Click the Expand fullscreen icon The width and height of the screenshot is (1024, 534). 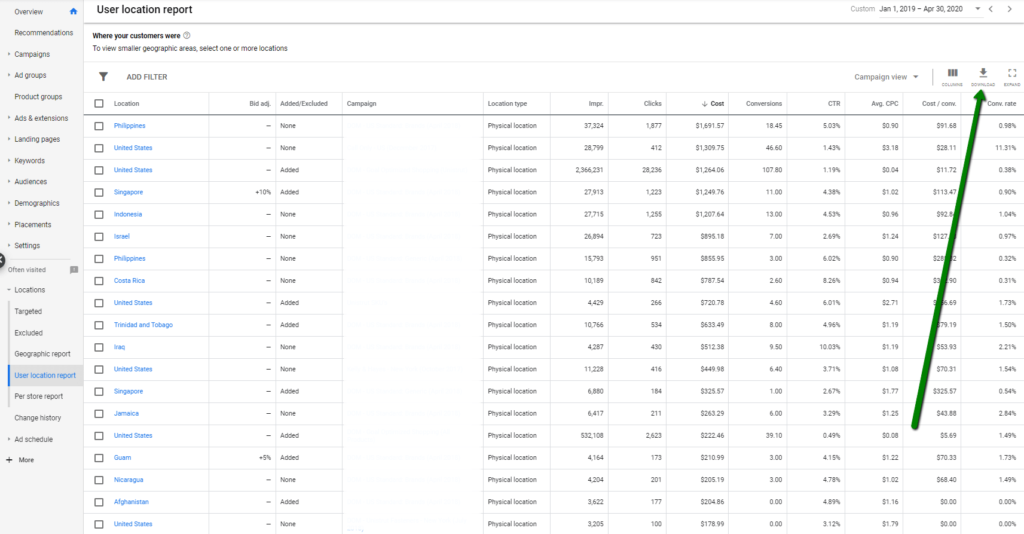pos(1012,73)
